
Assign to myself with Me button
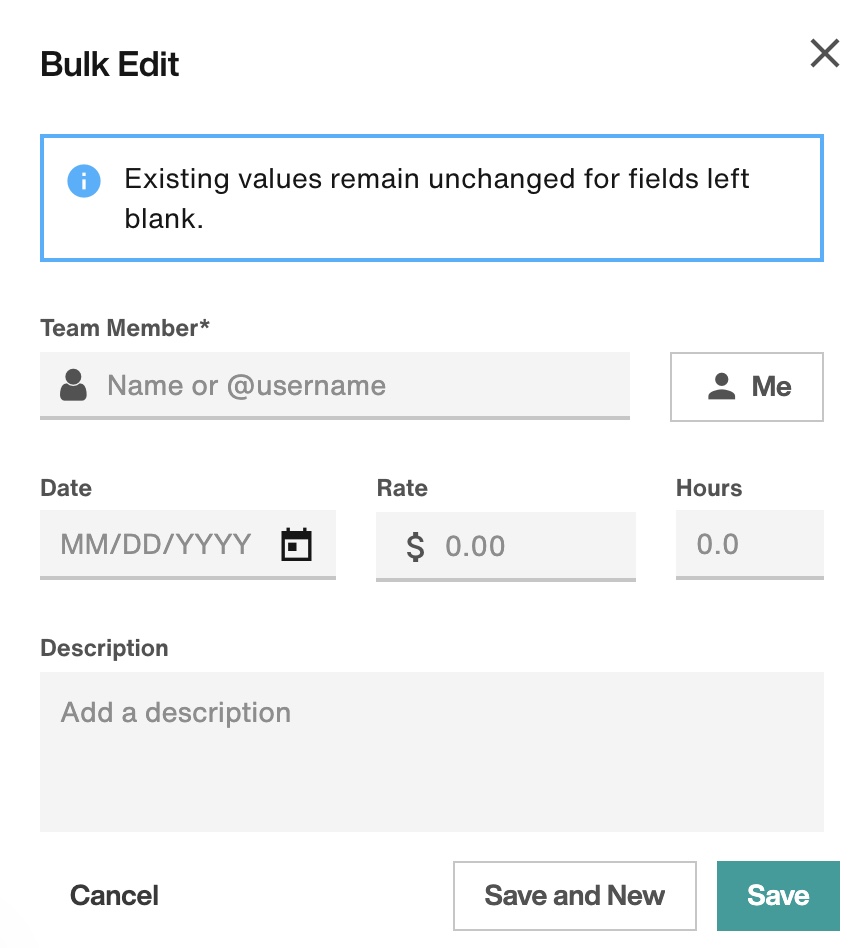(x=747, y=387)
